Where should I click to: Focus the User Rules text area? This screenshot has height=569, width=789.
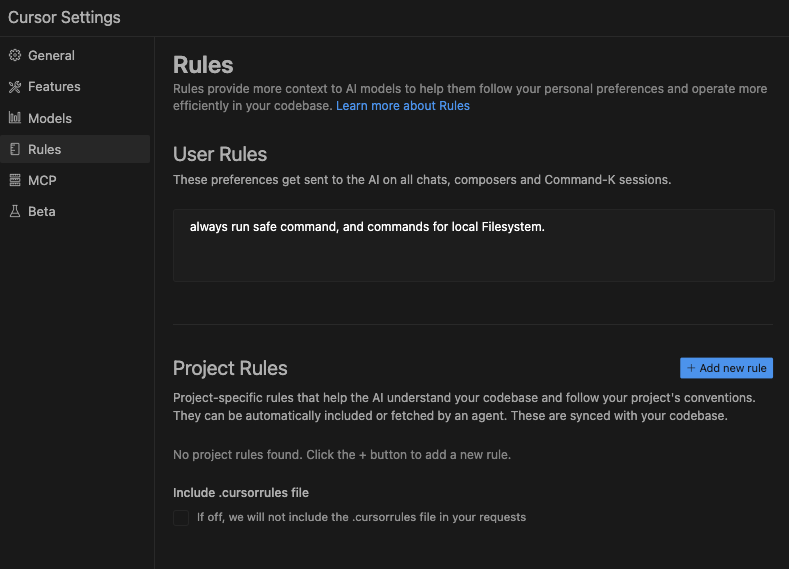[x=474, y=246]
